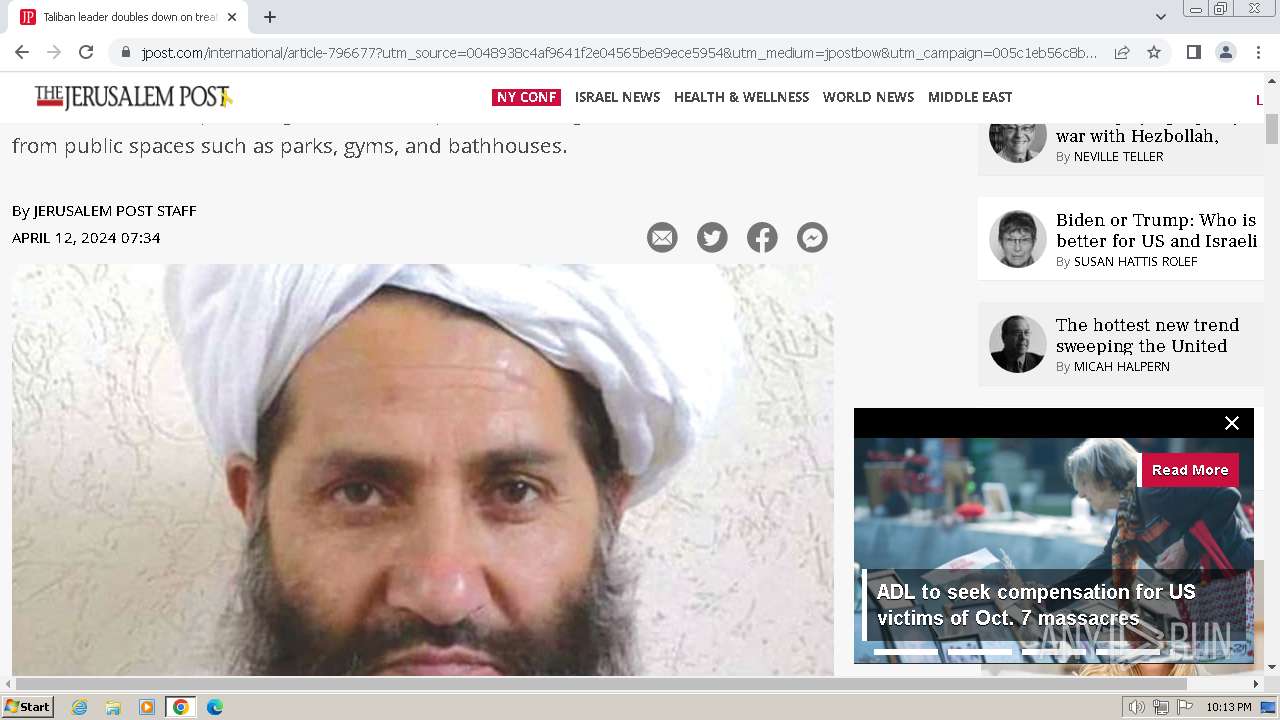Open Windows Start menu

(28, 707)
